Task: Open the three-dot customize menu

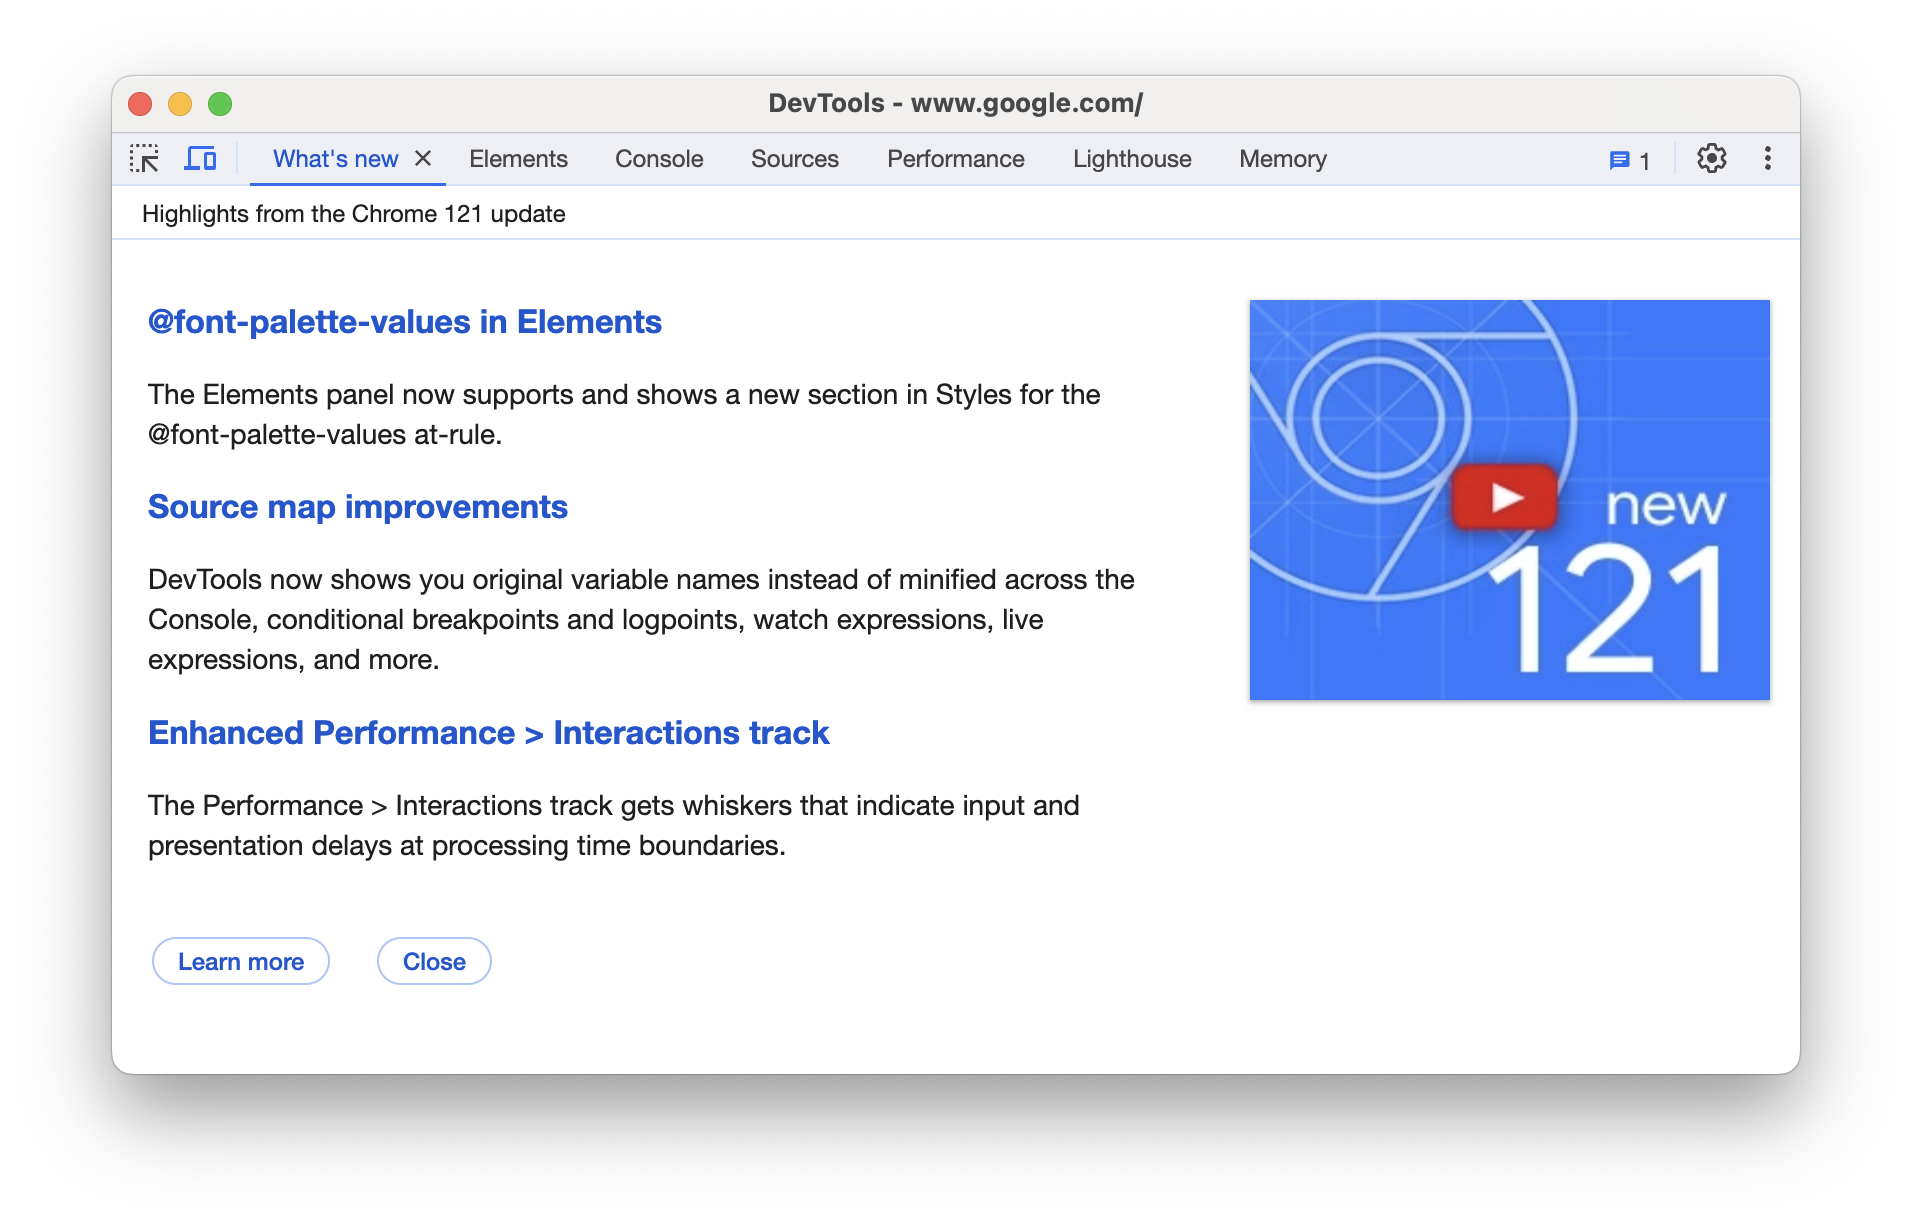Action: click(x=1768, y=158)
